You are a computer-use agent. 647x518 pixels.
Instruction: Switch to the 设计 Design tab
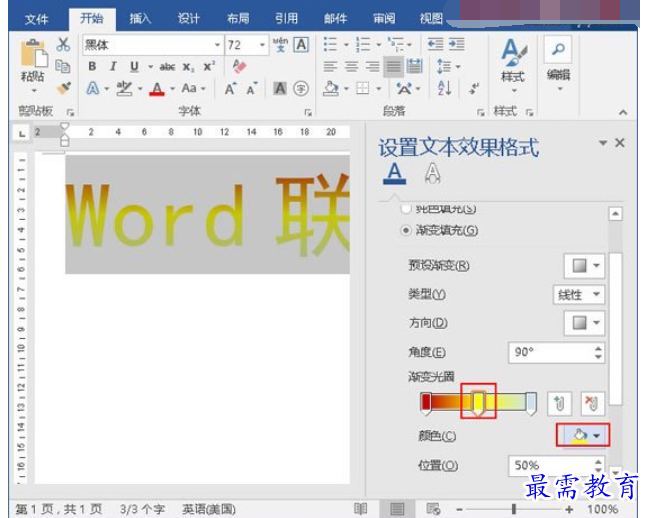point(189,19)
